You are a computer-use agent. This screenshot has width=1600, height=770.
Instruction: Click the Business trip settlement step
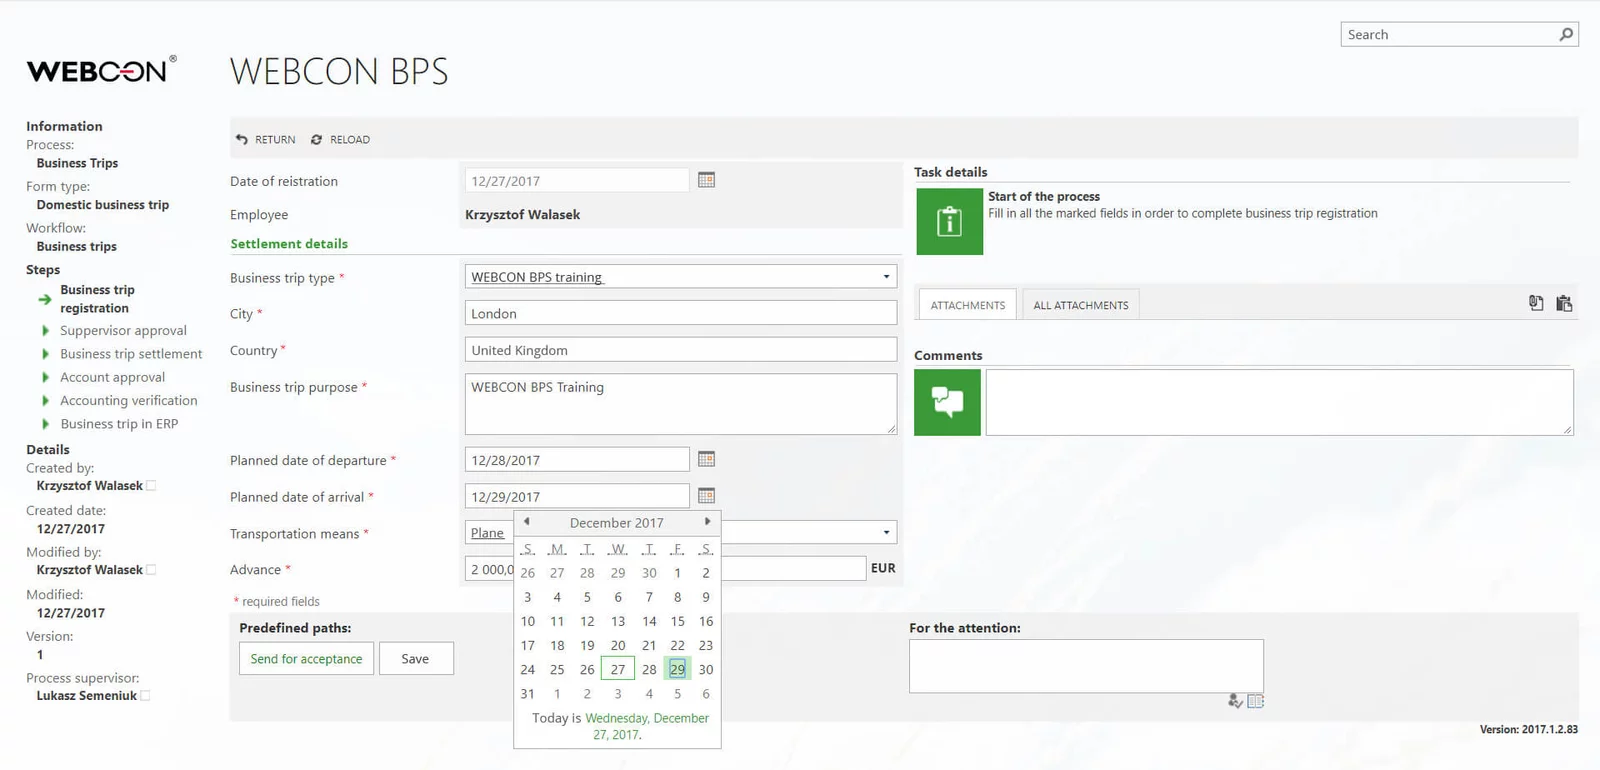point(131,354)
